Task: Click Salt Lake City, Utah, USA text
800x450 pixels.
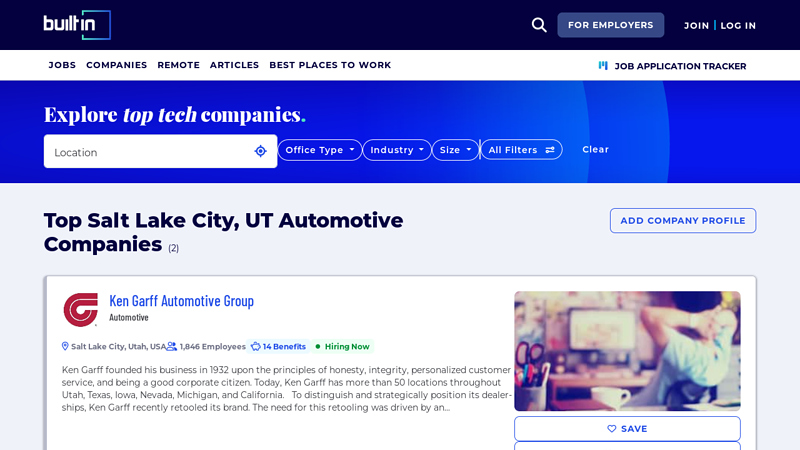Action: pyautogui.click(x=118, y=346)
